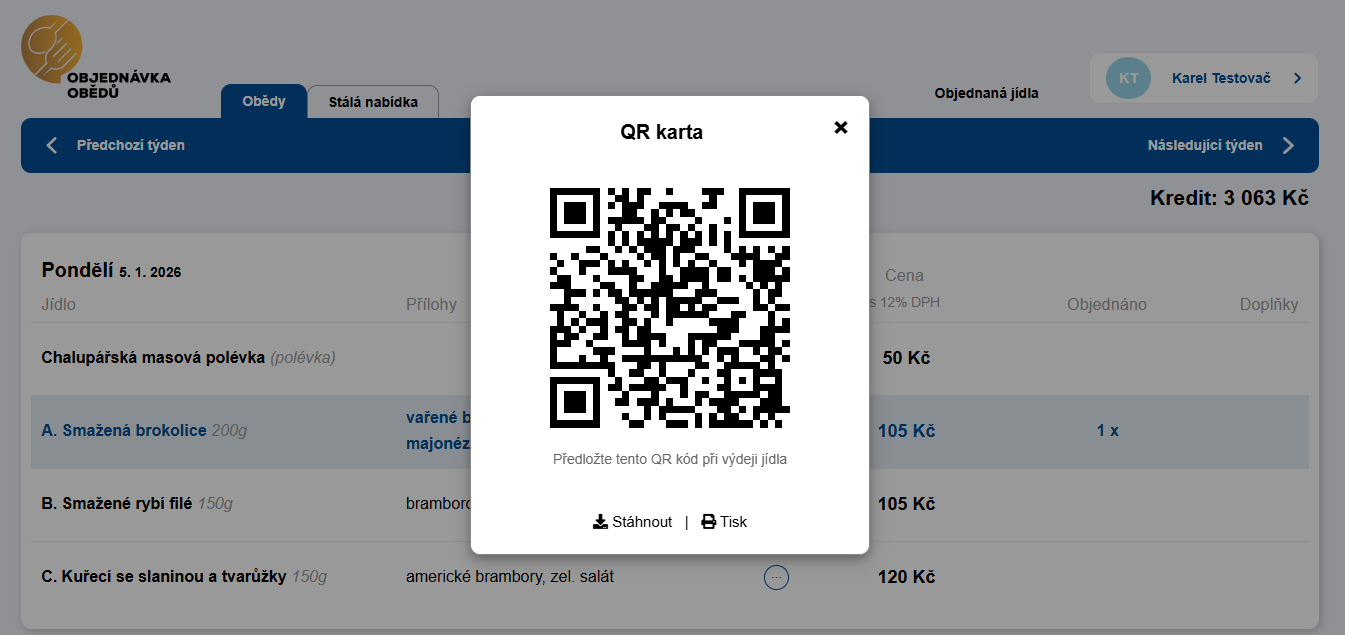Click the Tisk printer icon

pos(708,522)
